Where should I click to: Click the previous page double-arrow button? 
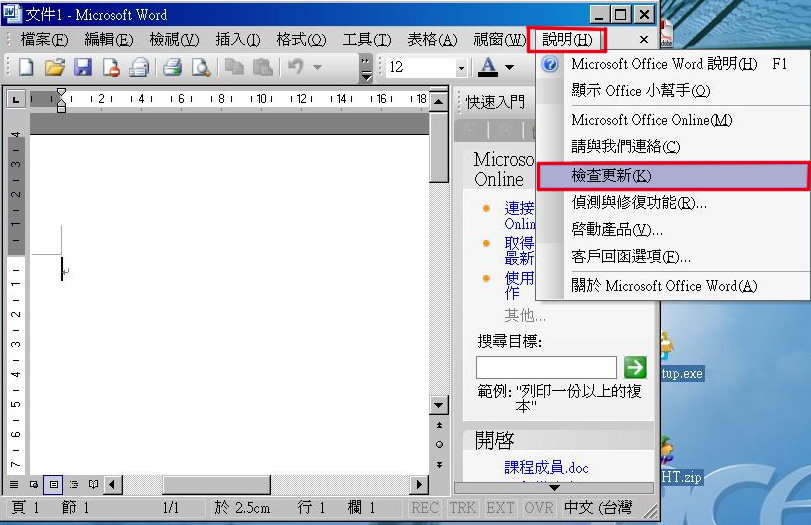(439, 425)
